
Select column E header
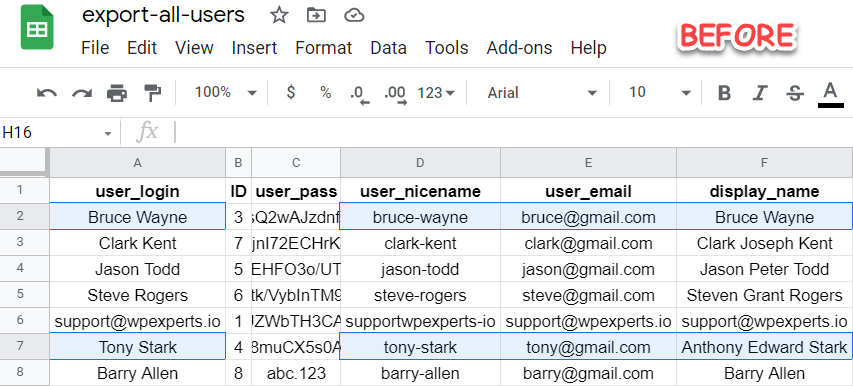(589, 162)
